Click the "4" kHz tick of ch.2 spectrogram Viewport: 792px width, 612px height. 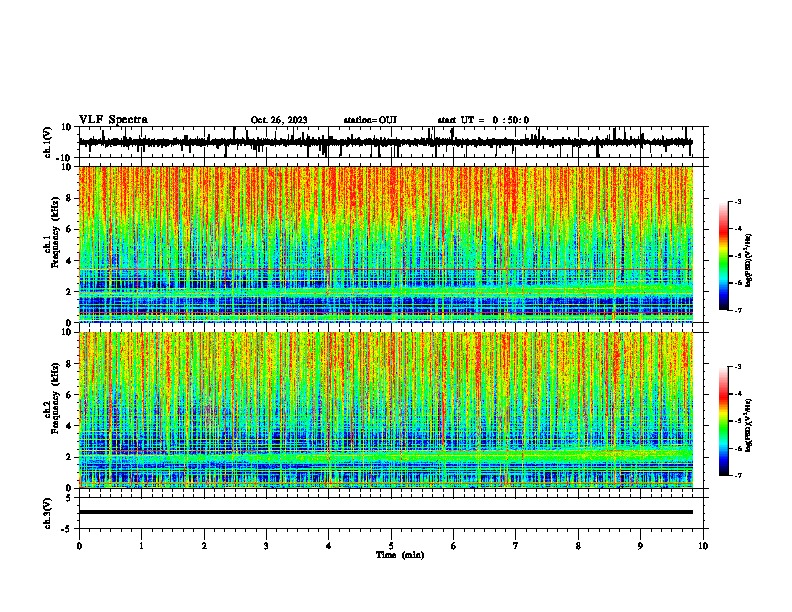pyautogui.click(x=70, y=426)
